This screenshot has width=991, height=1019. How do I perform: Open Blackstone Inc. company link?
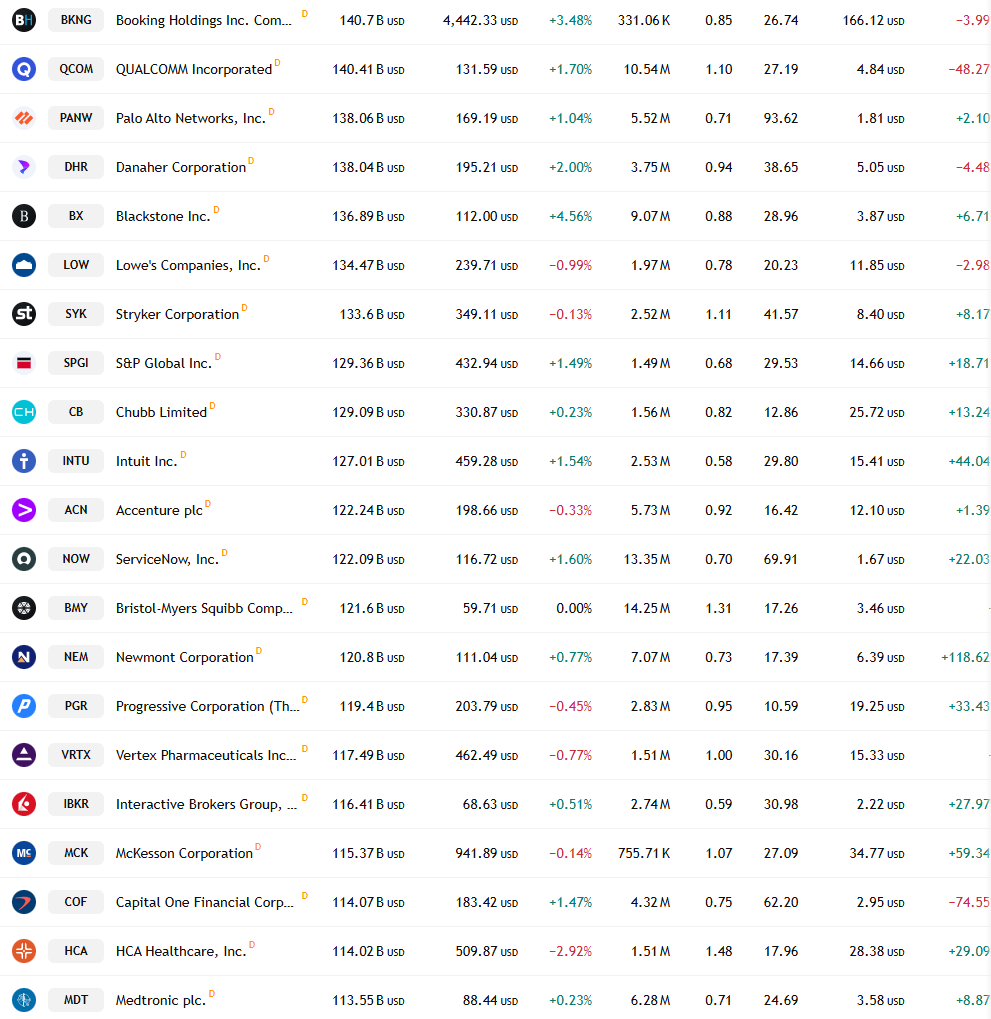(163, 216)
